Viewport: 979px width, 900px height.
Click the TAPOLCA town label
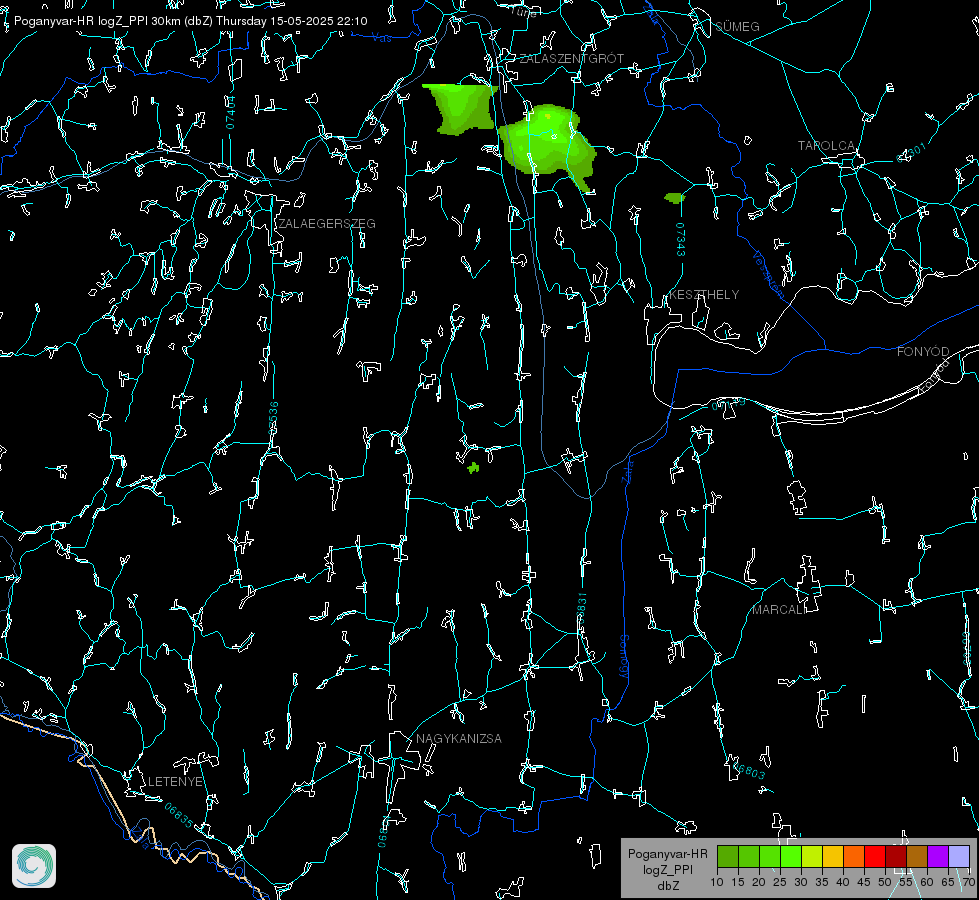826,146
